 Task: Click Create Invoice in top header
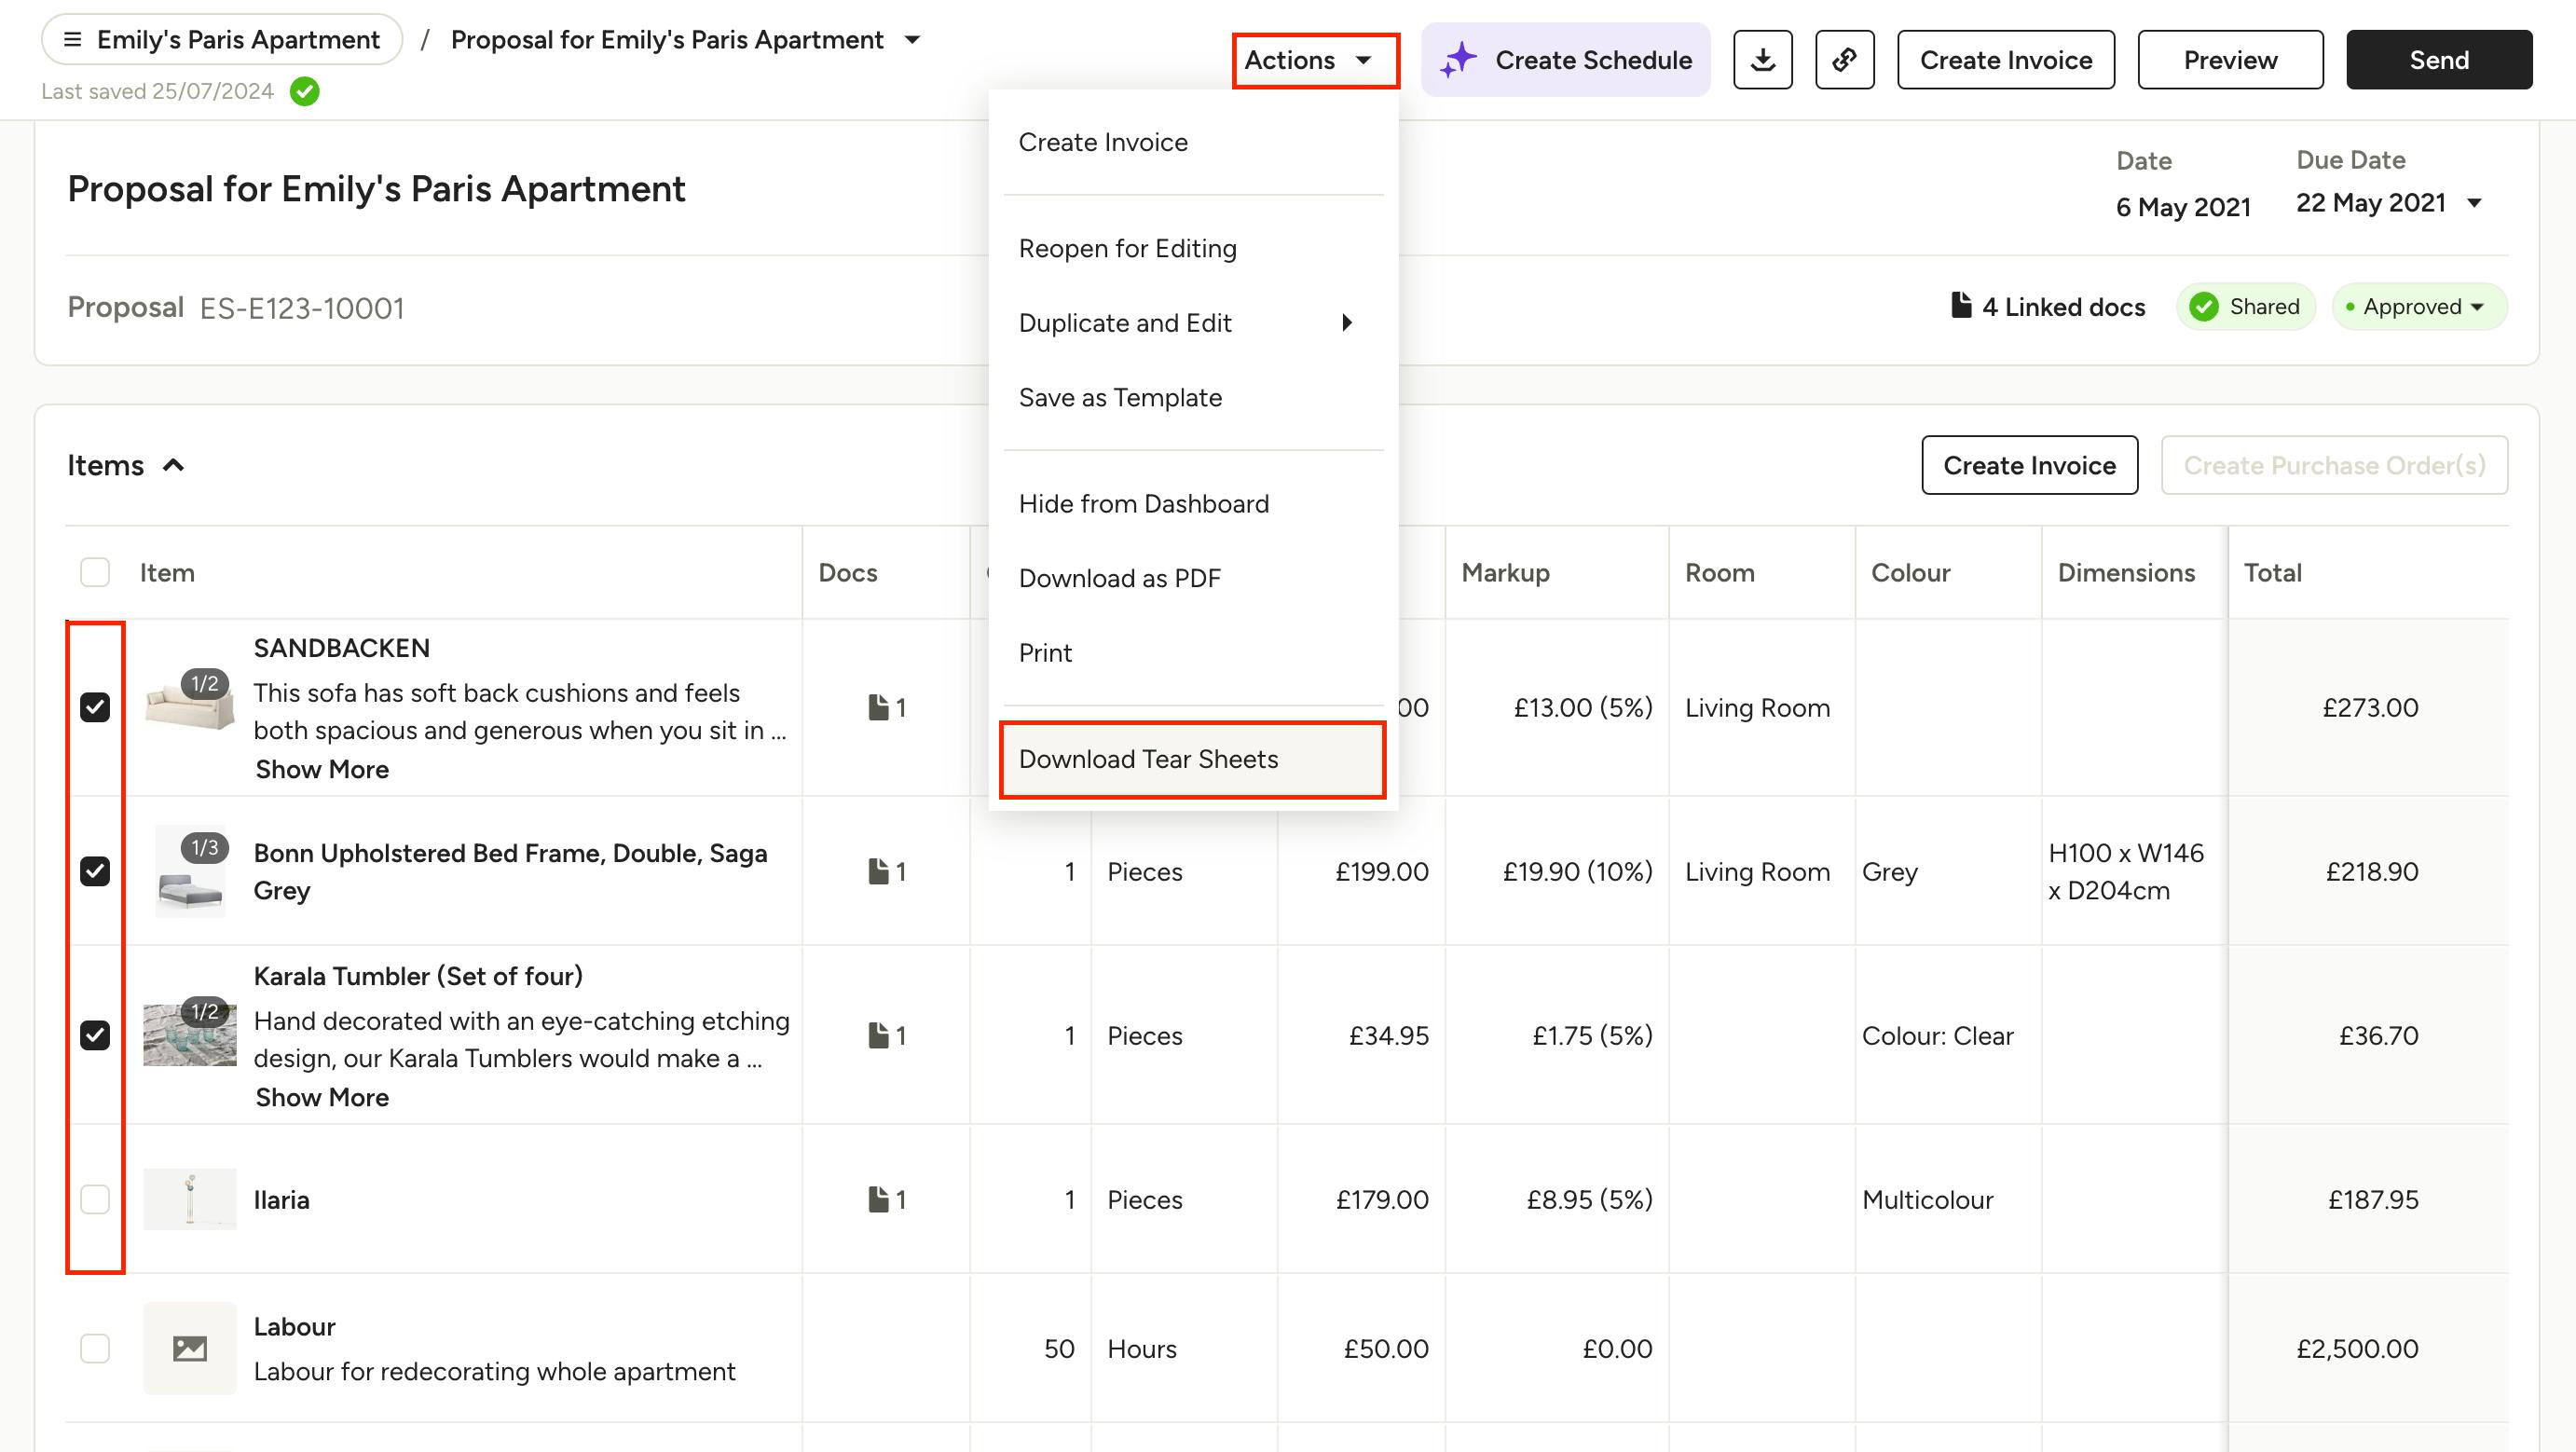2006,60
